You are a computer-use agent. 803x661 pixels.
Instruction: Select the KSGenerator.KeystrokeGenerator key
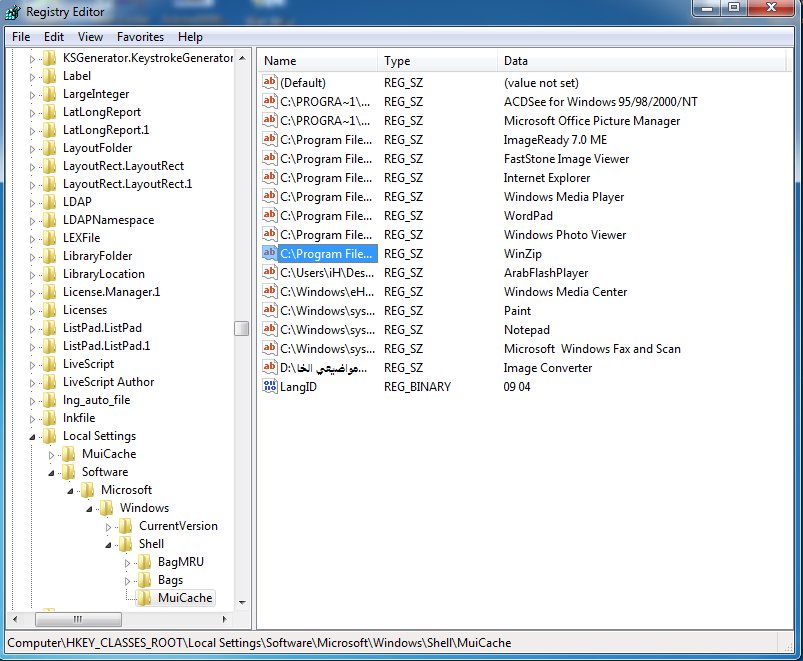click(148, 58)
